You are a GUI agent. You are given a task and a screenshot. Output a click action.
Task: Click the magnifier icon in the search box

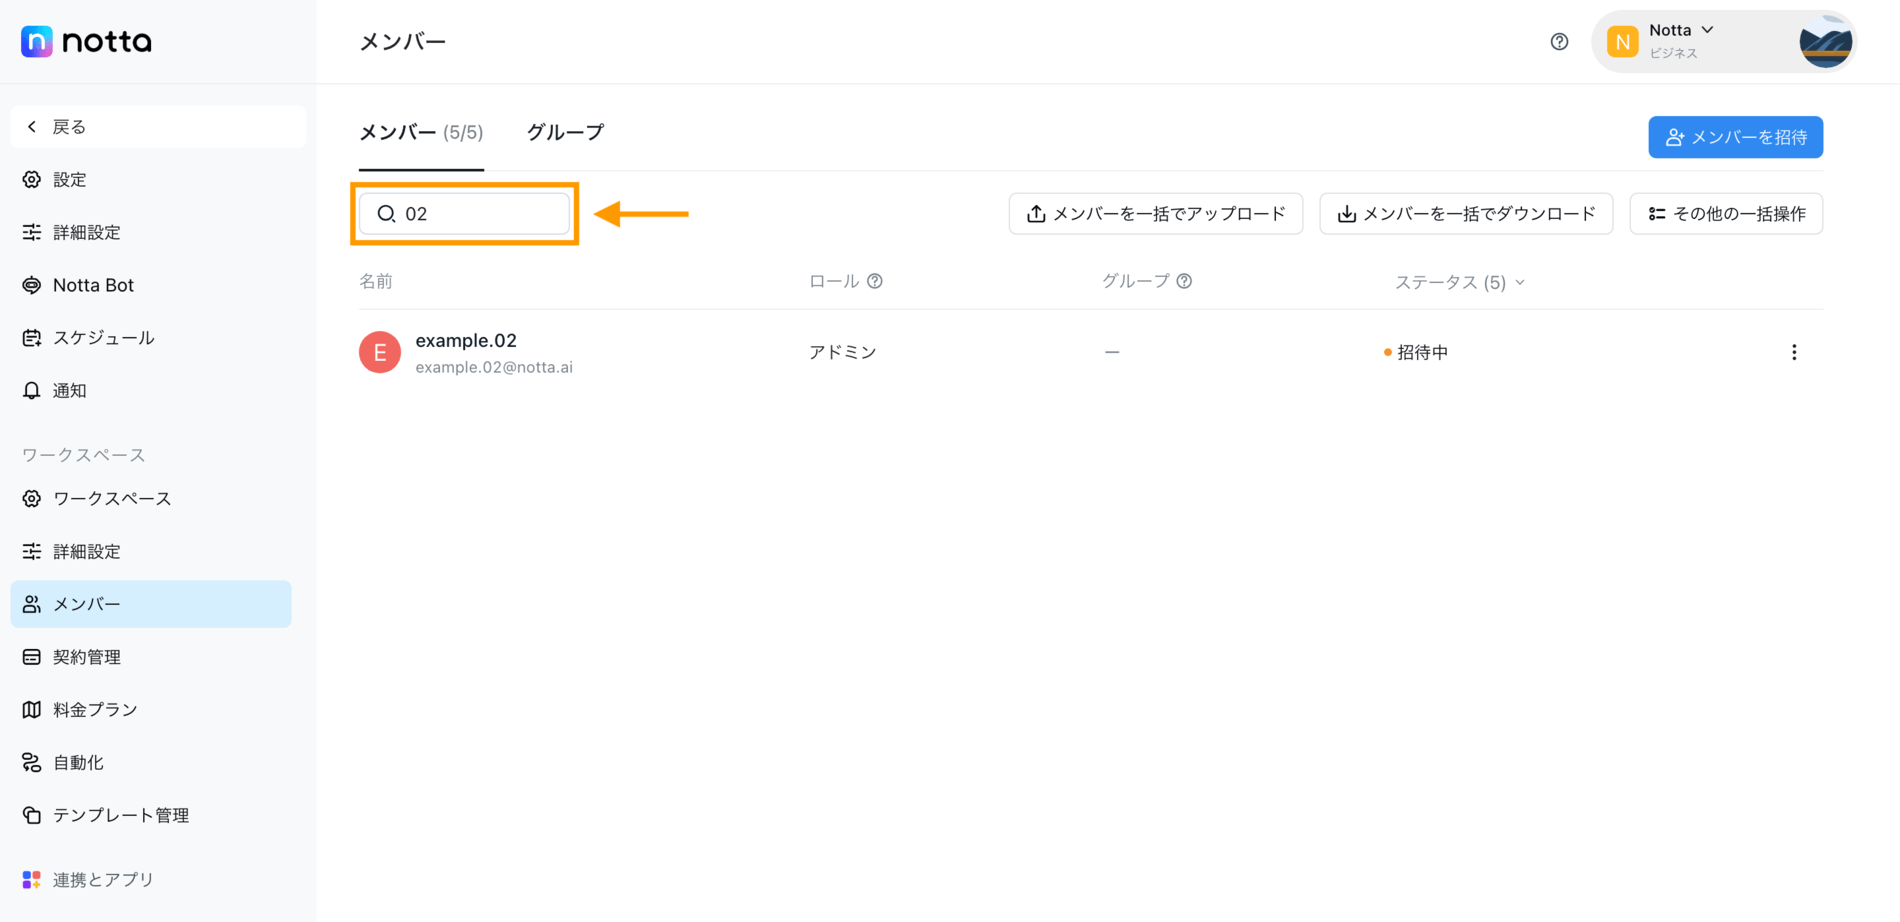[x=386, y=214]
